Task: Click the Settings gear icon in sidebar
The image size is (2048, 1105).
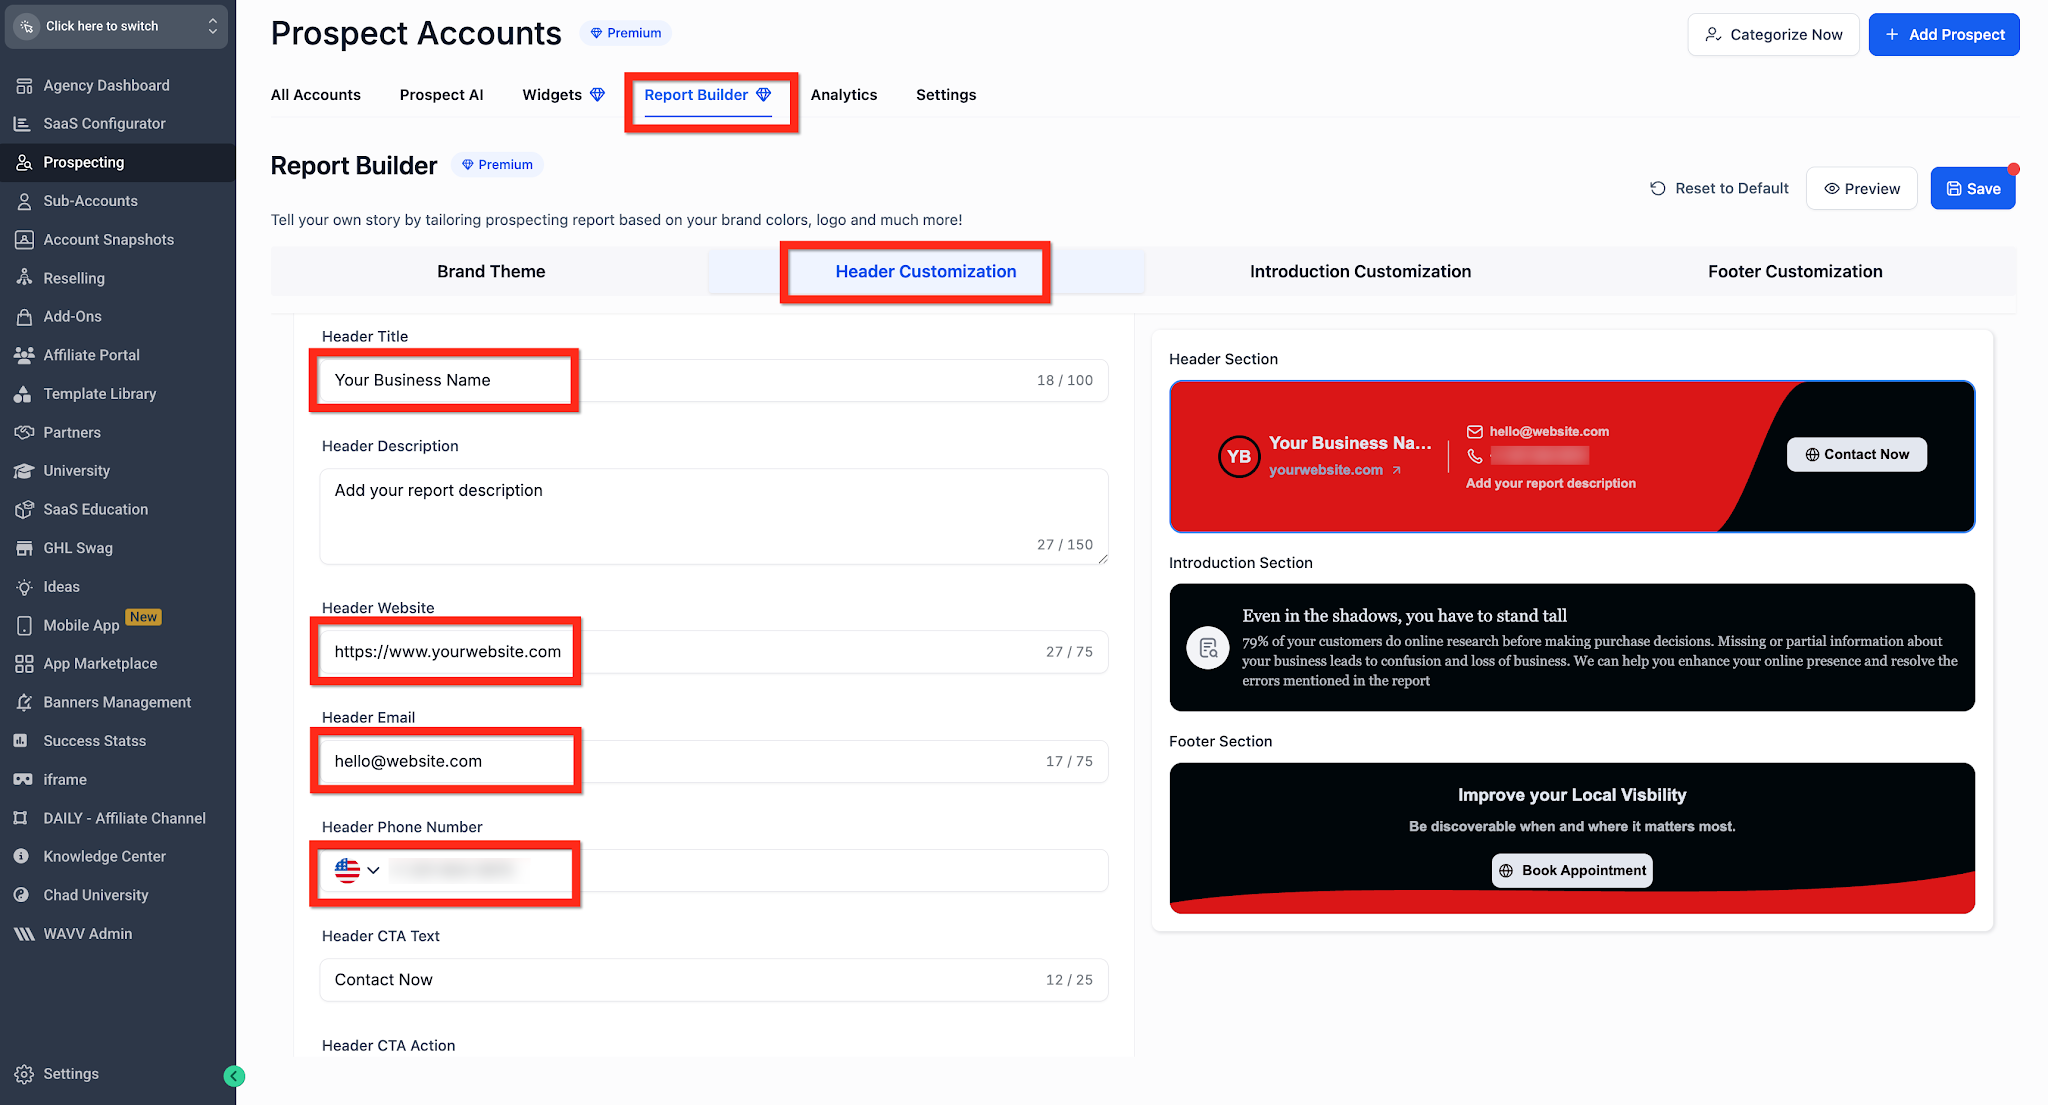Action: (24, 1074)
